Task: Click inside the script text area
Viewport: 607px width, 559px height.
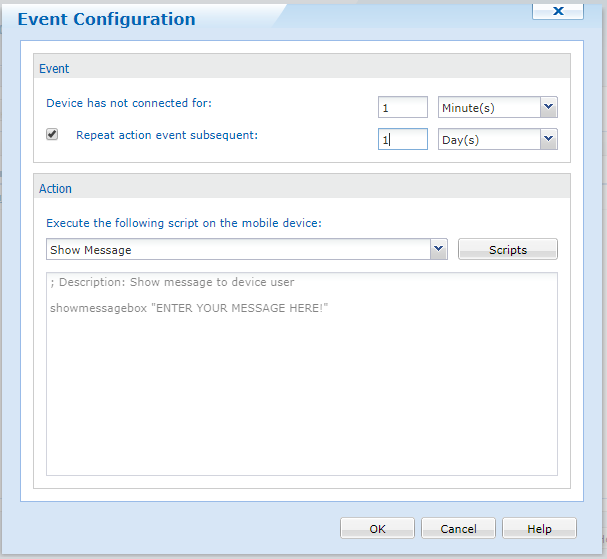Action: pyautogui.click(x=300, y=400)
